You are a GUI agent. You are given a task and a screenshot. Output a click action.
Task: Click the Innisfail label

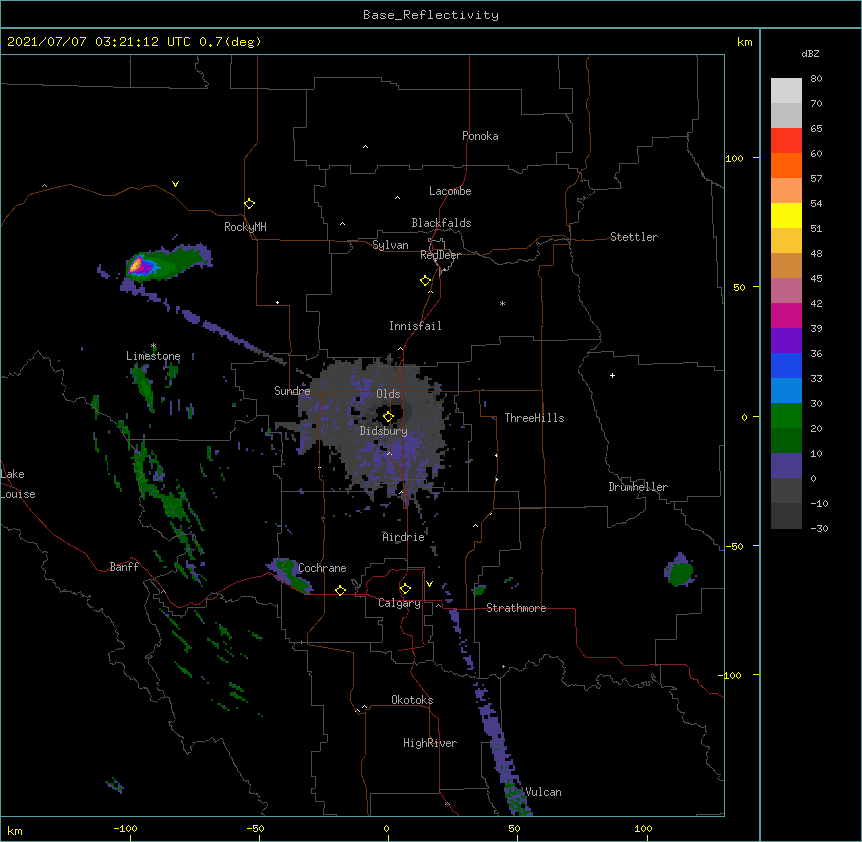(415, 326)
